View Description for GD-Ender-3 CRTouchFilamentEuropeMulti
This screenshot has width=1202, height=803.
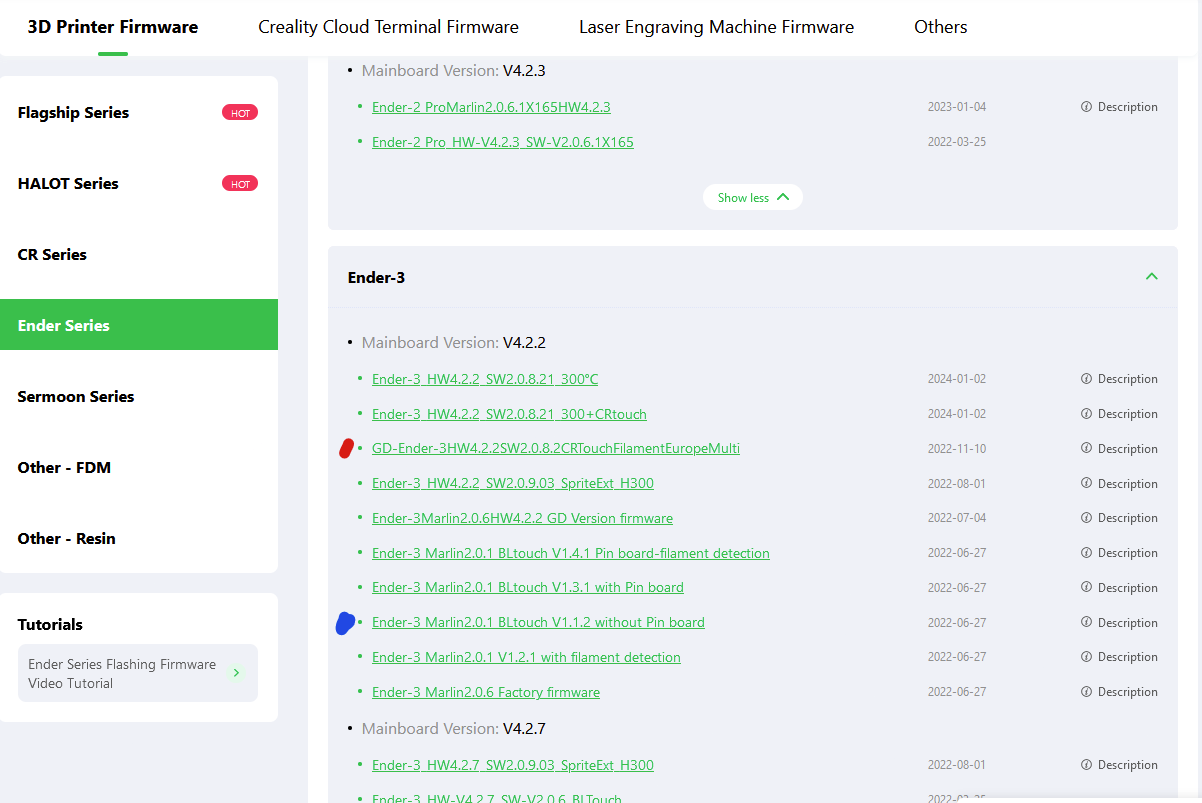pyautogui.click(x=1119, y=449)
